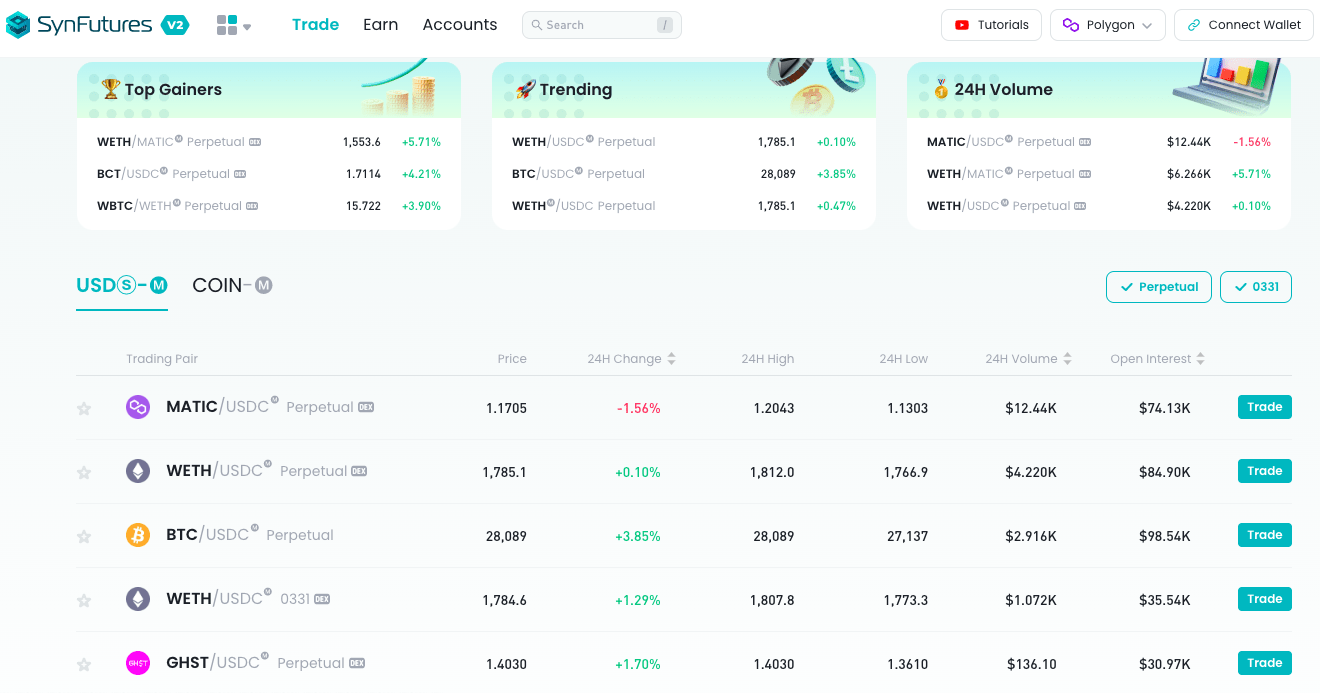Click DEX badge on WETH/USDC Perpetual table row
Screen dimensions: 1320x693
click(359, 471)
